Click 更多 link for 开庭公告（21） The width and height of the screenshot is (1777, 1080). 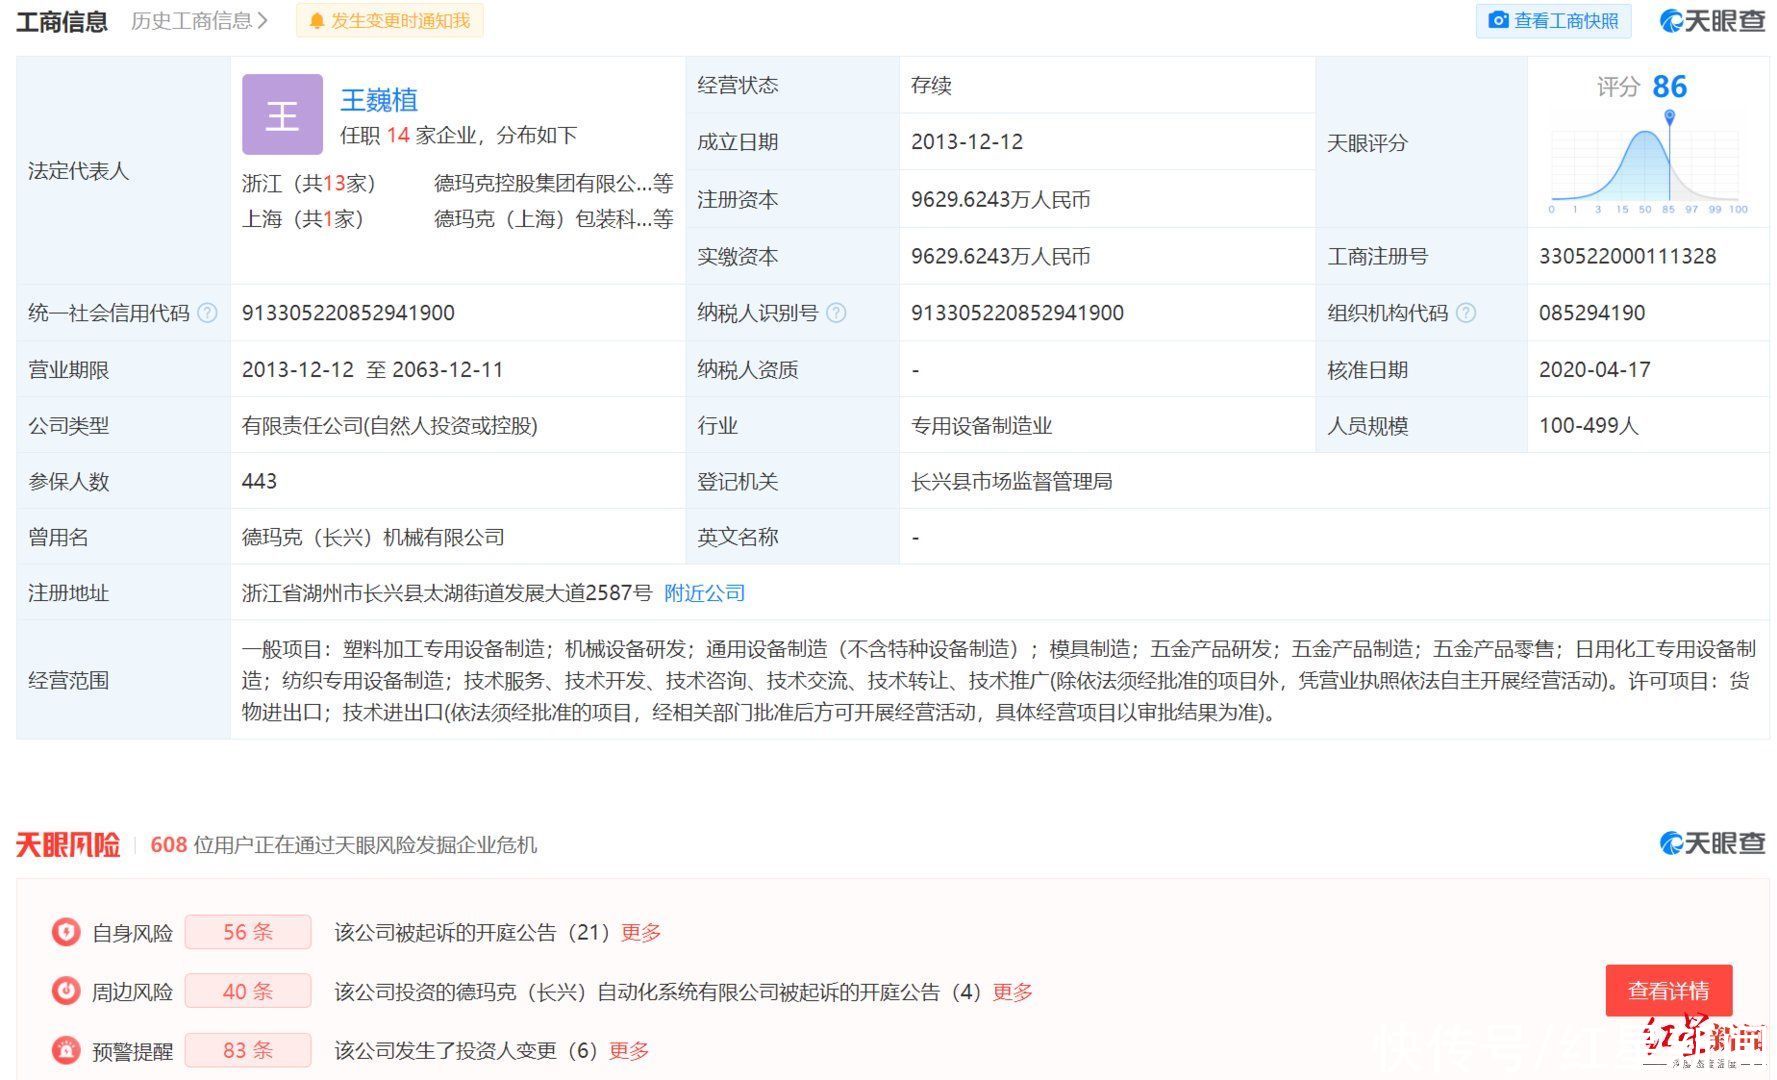[641, 933]
